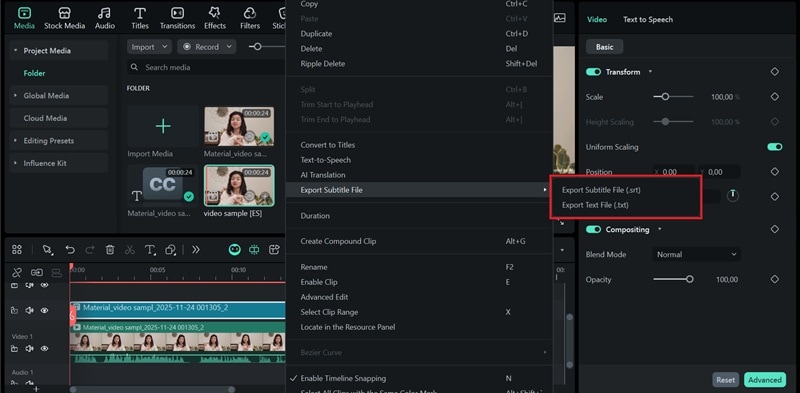The image size is (800, 393).
Task: Open the Filters library tab
Action: pos(249,18)
